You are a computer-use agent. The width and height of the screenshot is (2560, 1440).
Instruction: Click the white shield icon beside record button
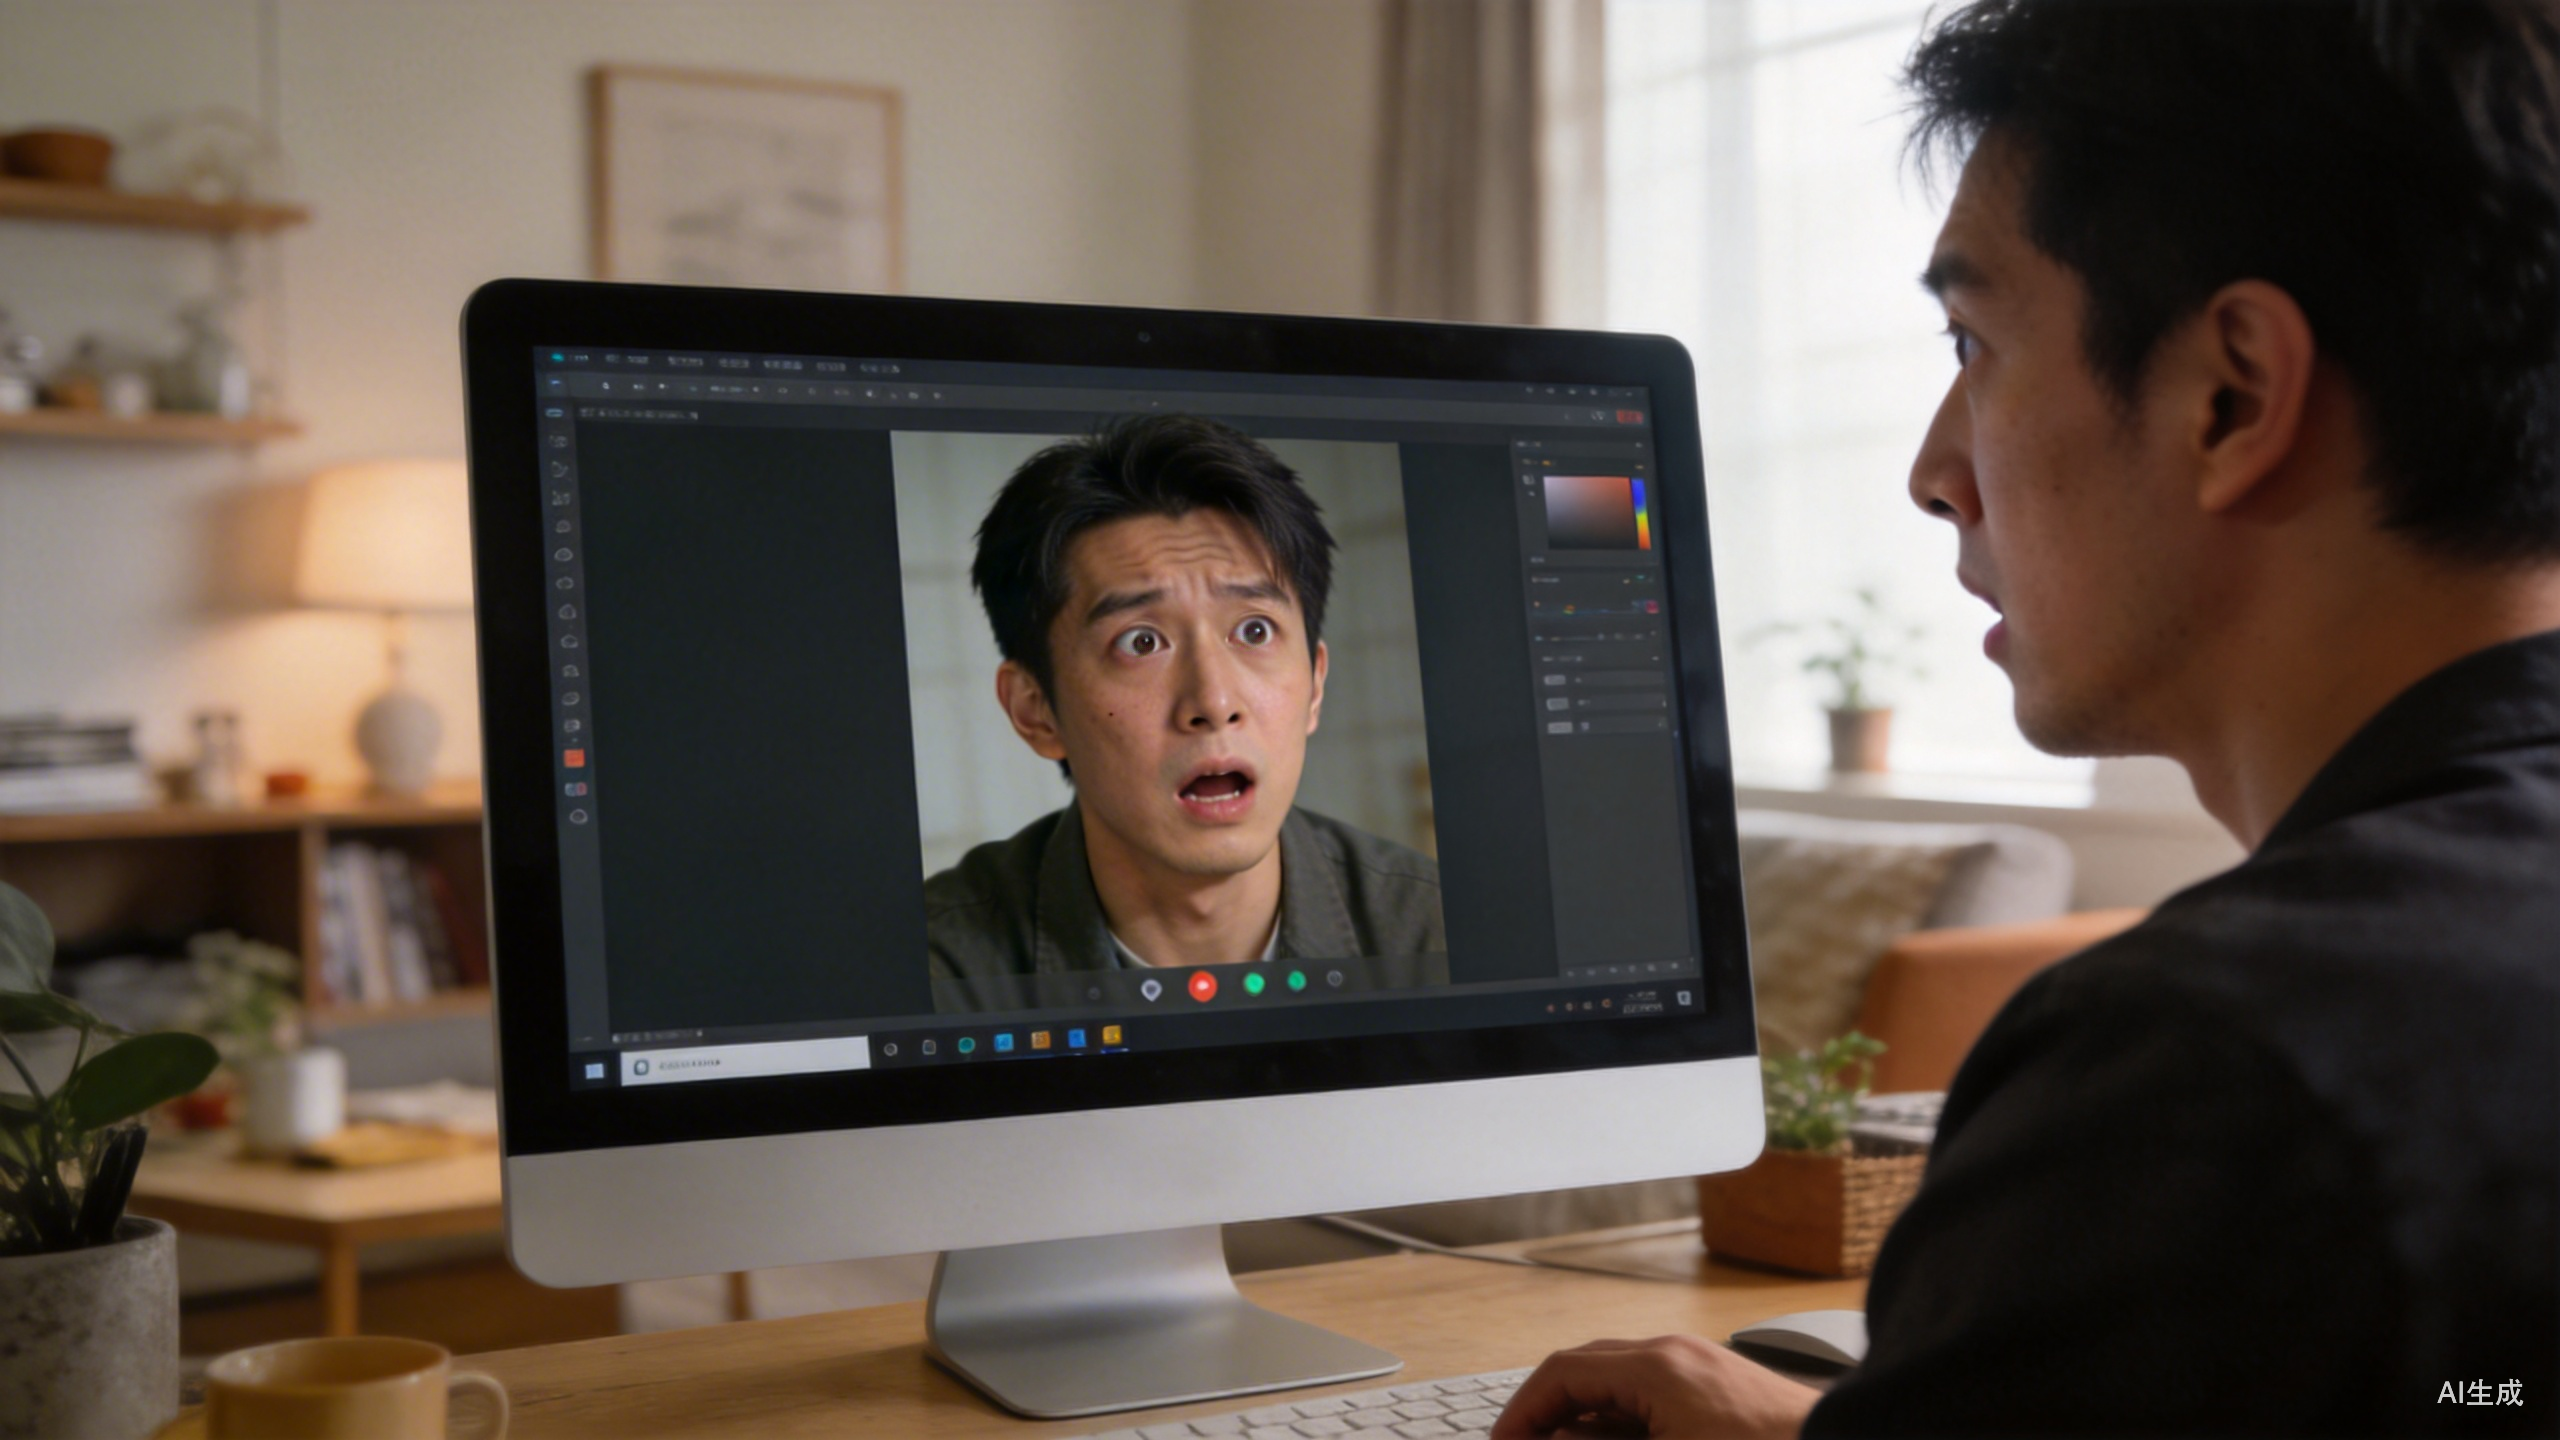pyautogui.click(x=1152, y=989)
